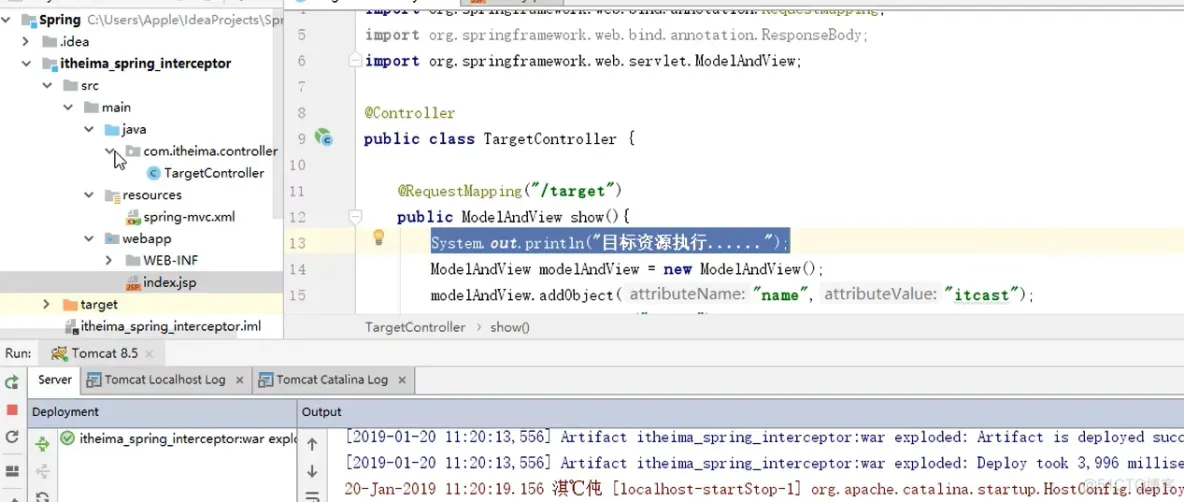
Task: Click the spring-mvc.xml file icon
Action: click(133, 217)
